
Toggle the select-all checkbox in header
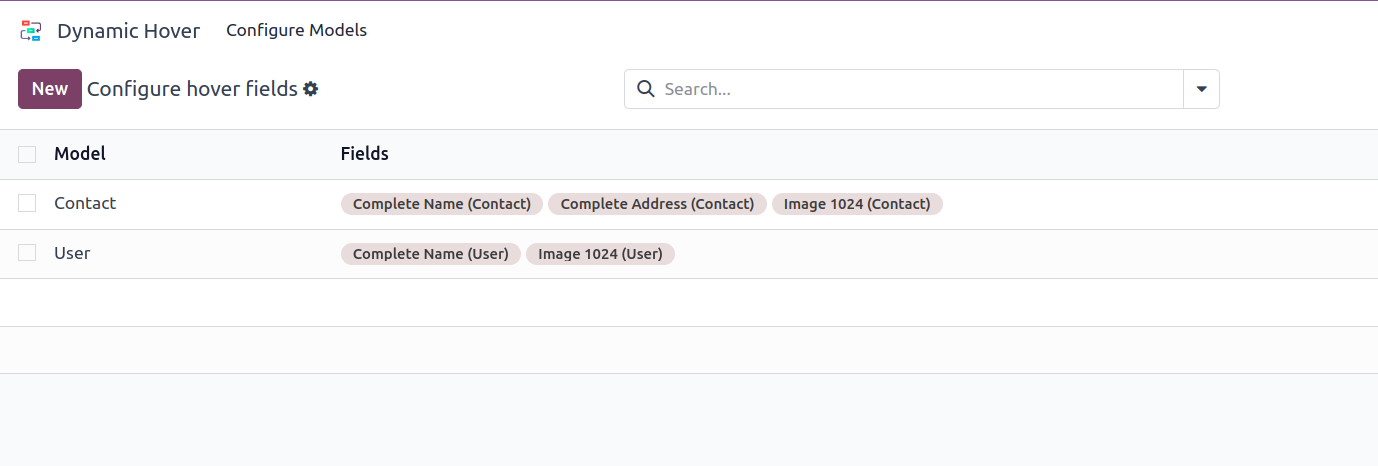point(27,154)
